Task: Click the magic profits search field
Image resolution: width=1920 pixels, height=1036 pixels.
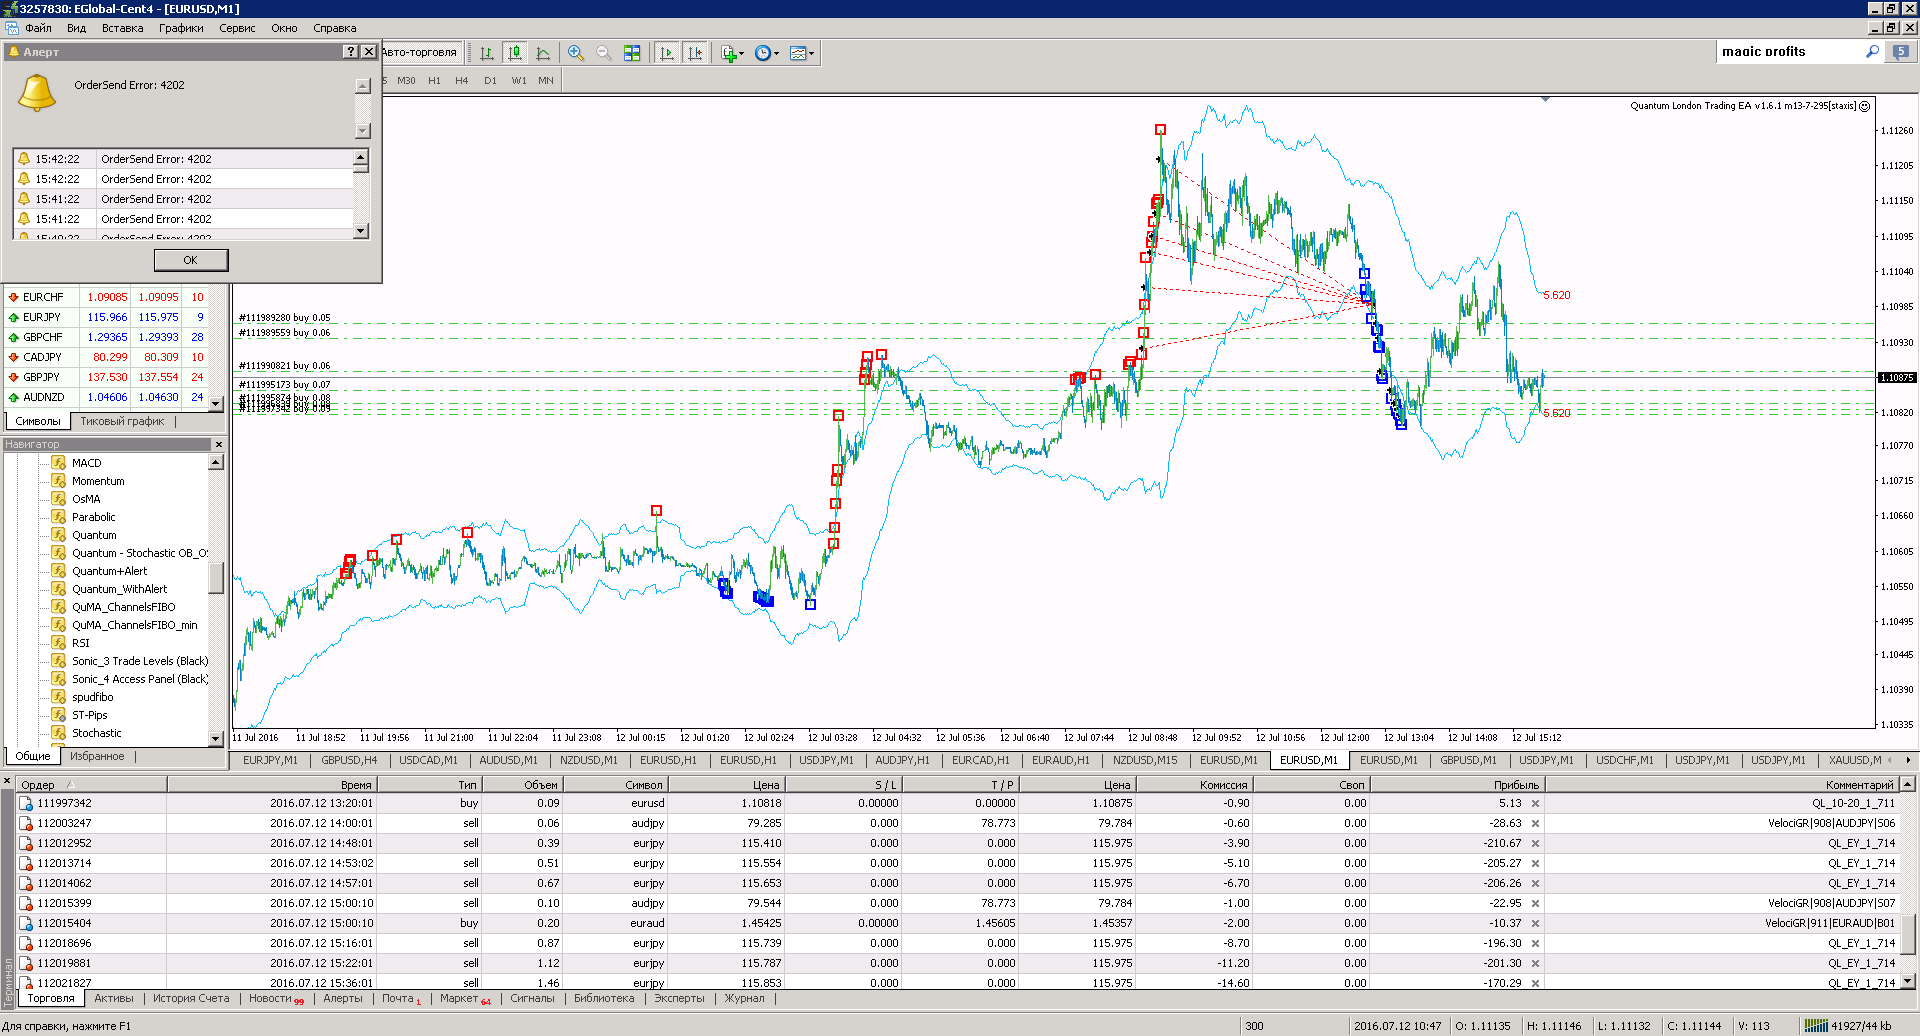Action: pos(1790,51)
